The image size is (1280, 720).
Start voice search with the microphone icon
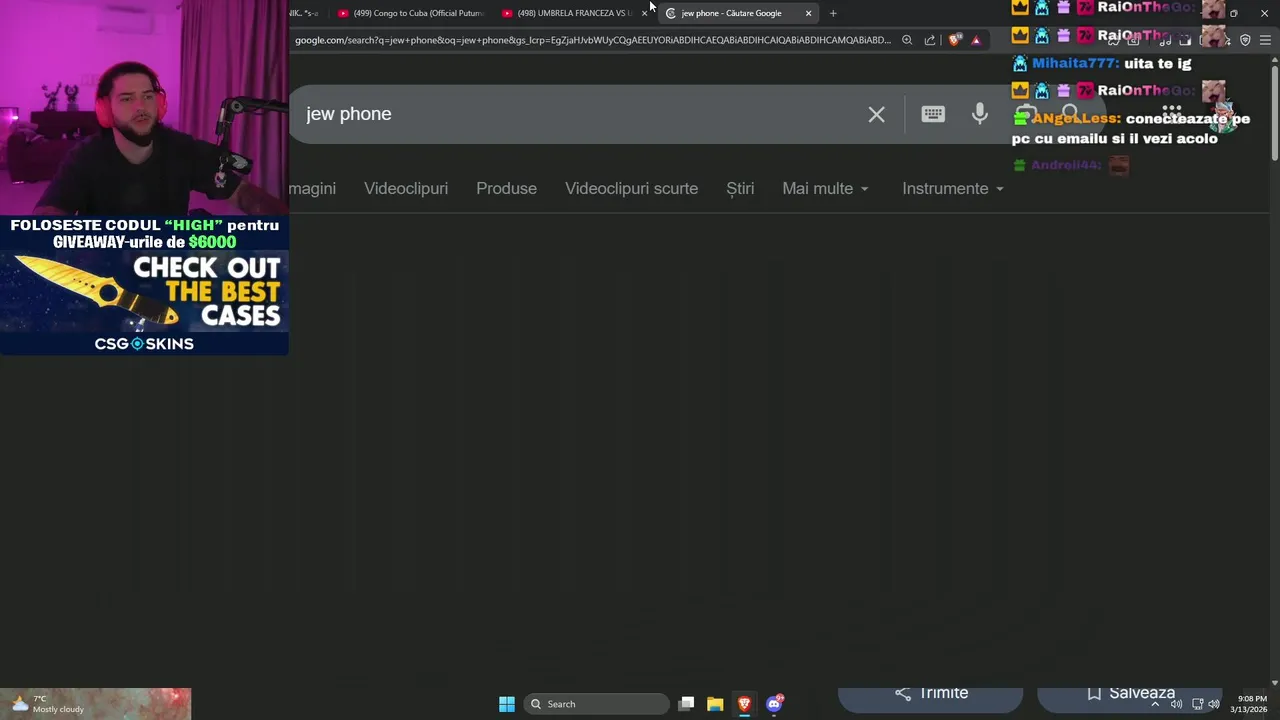tap(980, 114)
